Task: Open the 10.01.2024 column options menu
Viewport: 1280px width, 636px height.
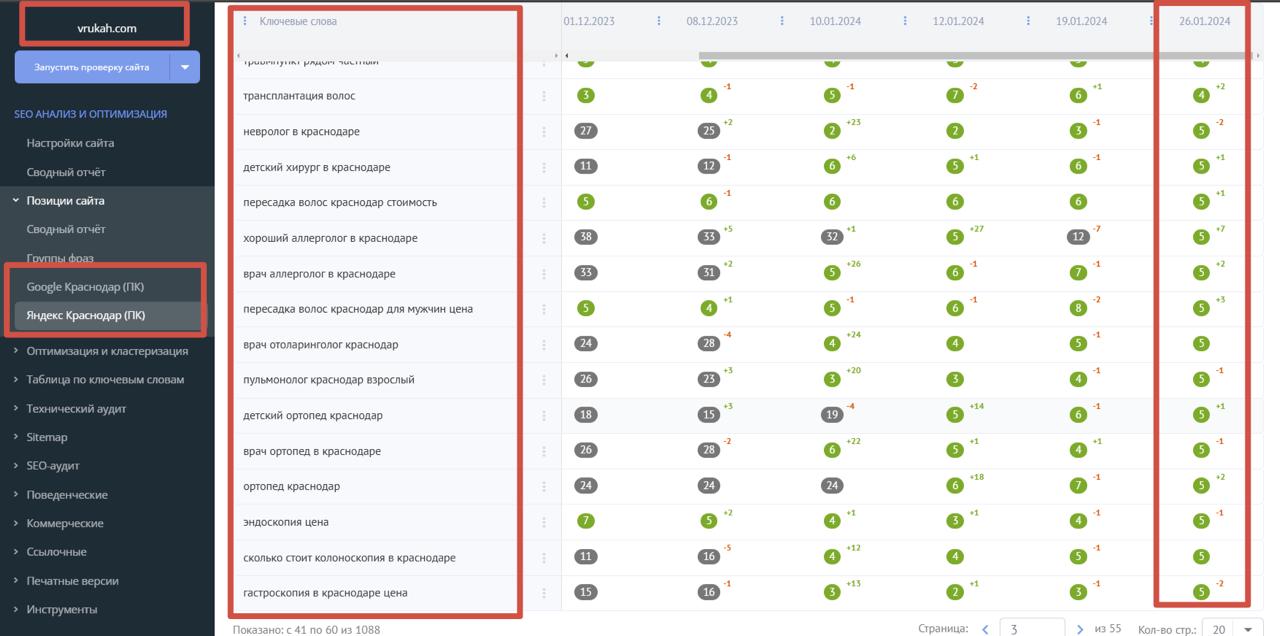Action: 904,21
